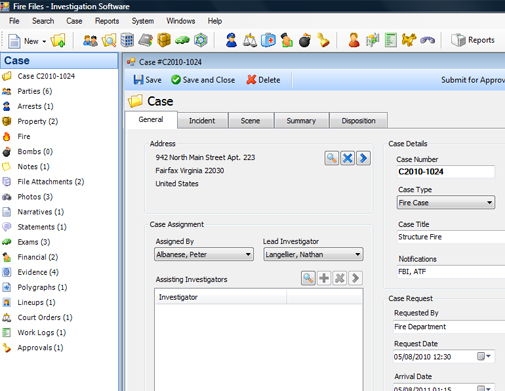Viewport: 505px width, 391px height.
Task: Click the Case Number field
Action: [446, 172]
